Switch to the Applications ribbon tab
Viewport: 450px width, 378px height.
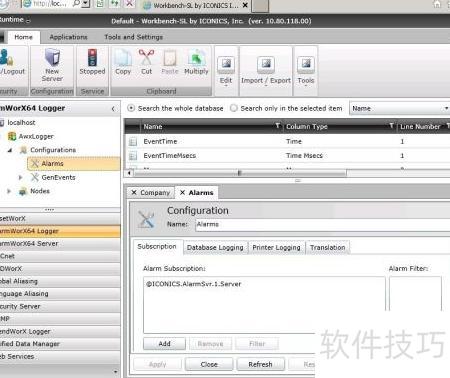[x=68, y=37]
